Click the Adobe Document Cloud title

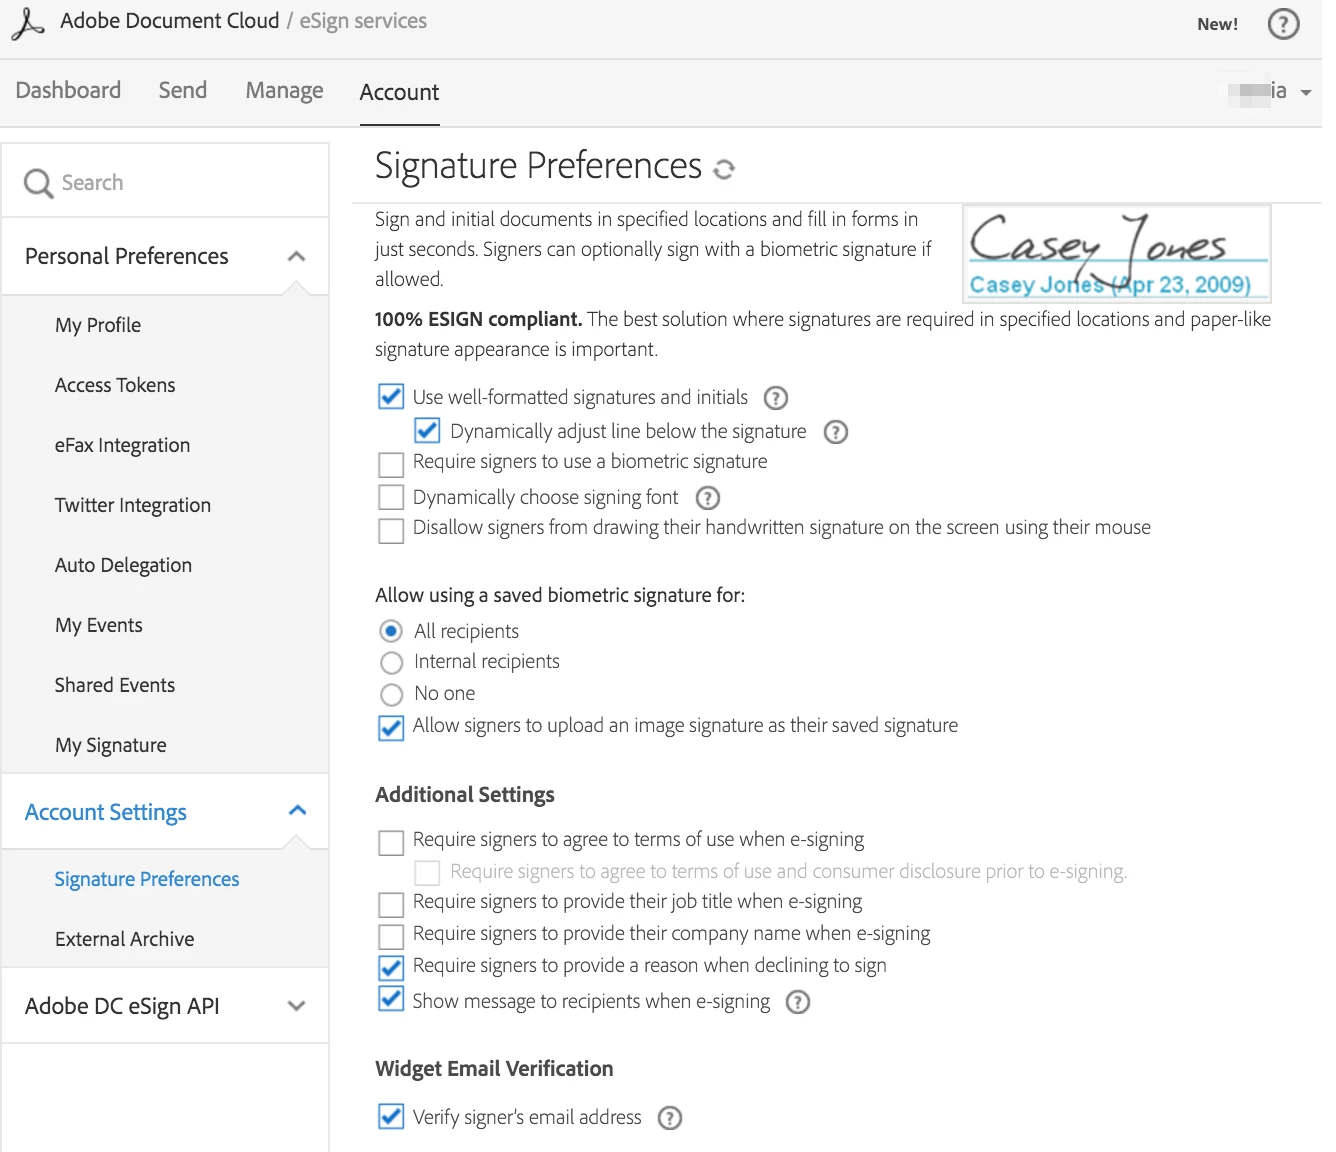coord(170,21)
